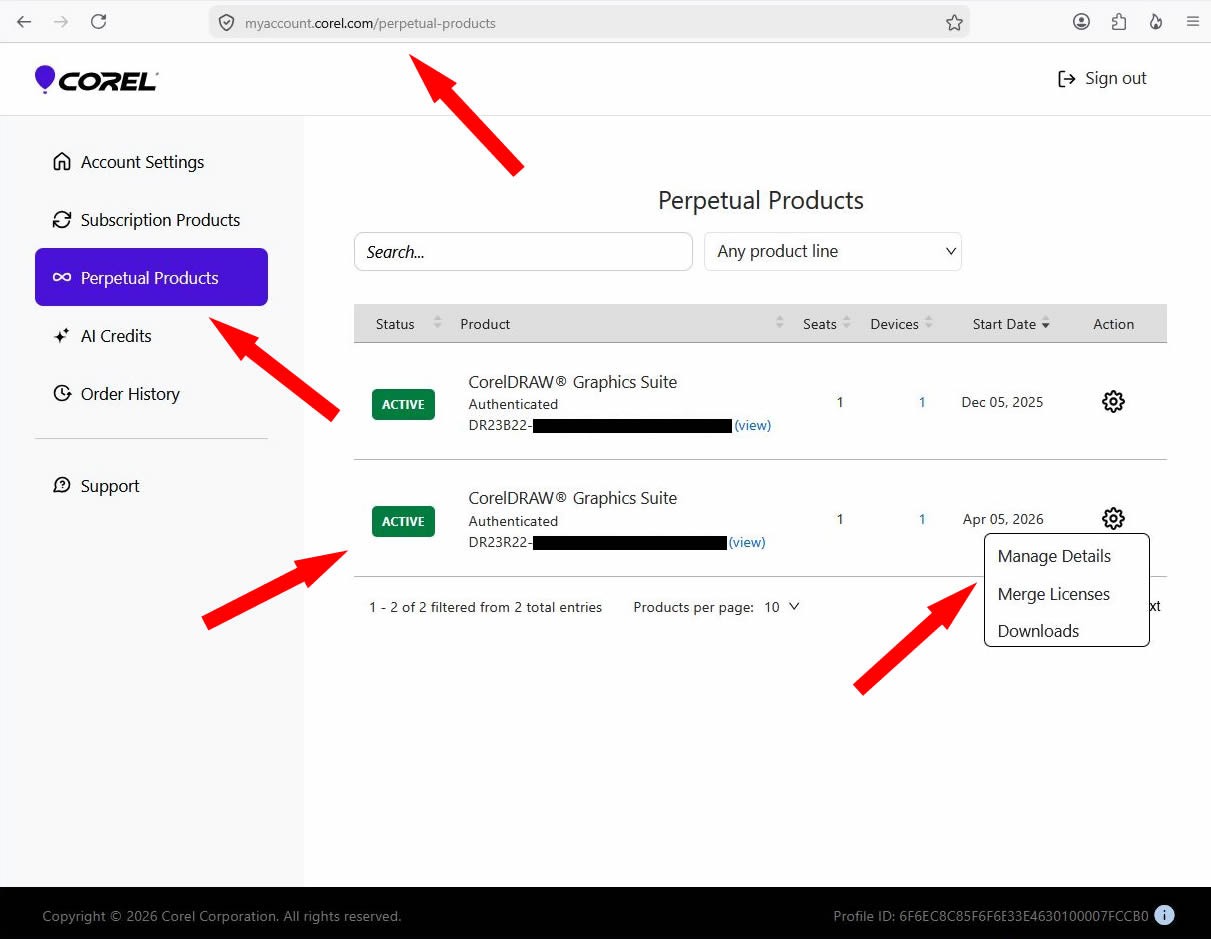Click inside the Search products field
This screenshot has height=939, width=1211.
click(x=523, y=252)
